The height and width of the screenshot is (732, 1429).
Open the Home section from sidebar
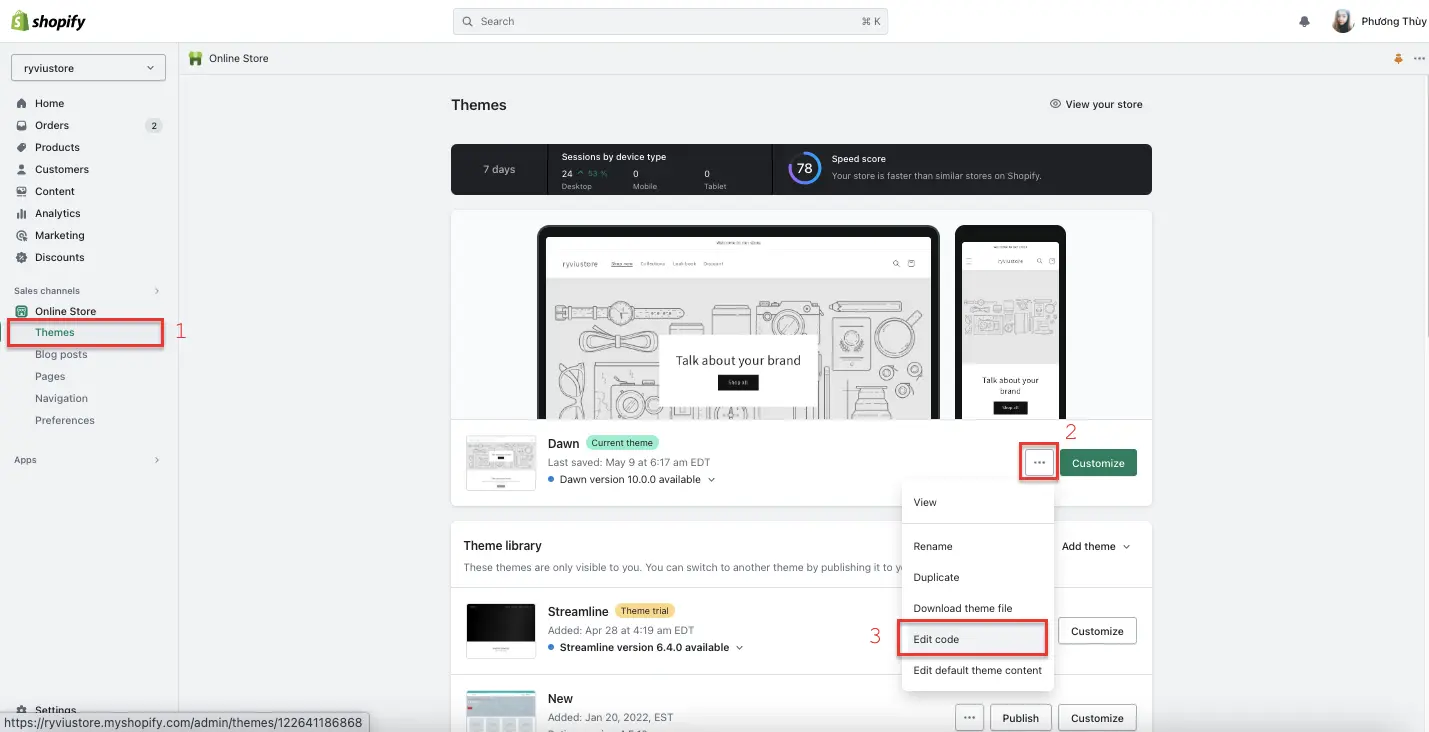point(48,103)
